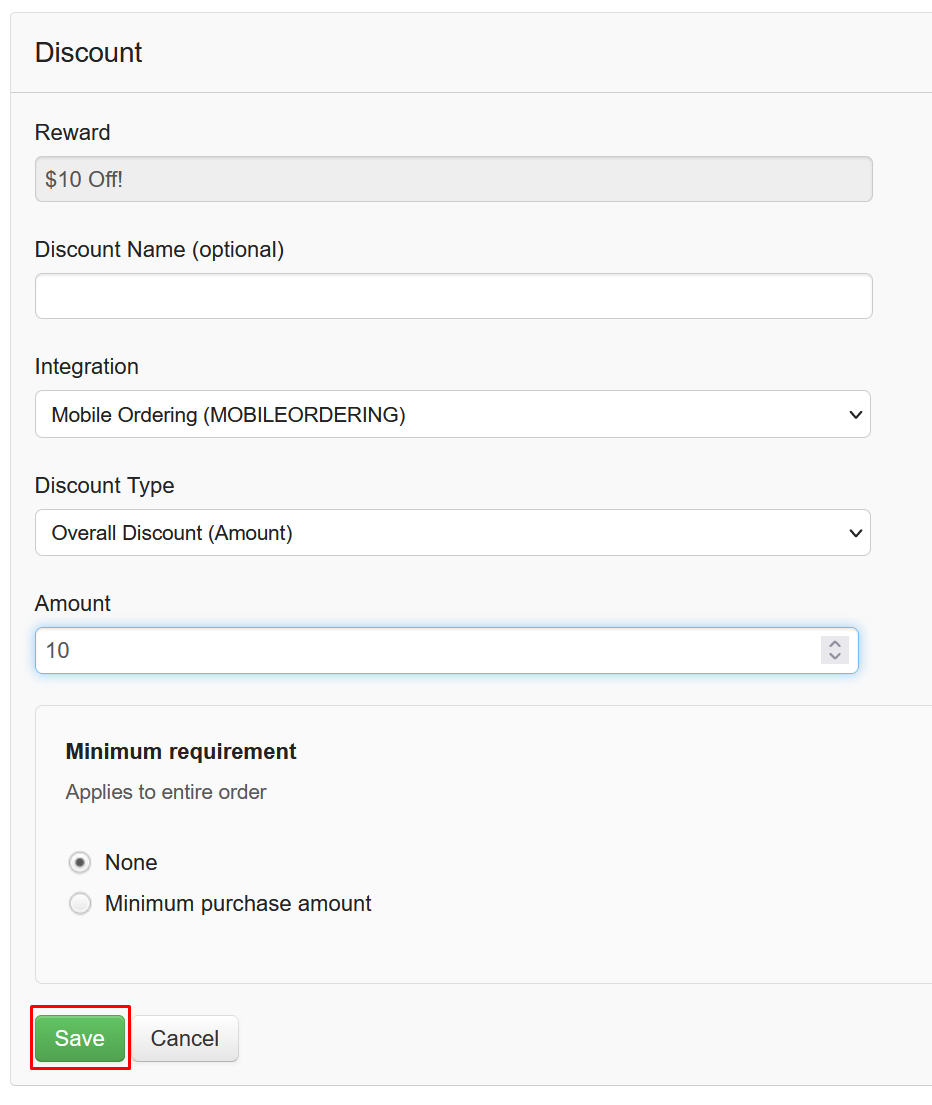Image resolution: width=932 pixels, height=1105 pixels.
Task: Click the Amount label
Action: (x=73, y=603)
